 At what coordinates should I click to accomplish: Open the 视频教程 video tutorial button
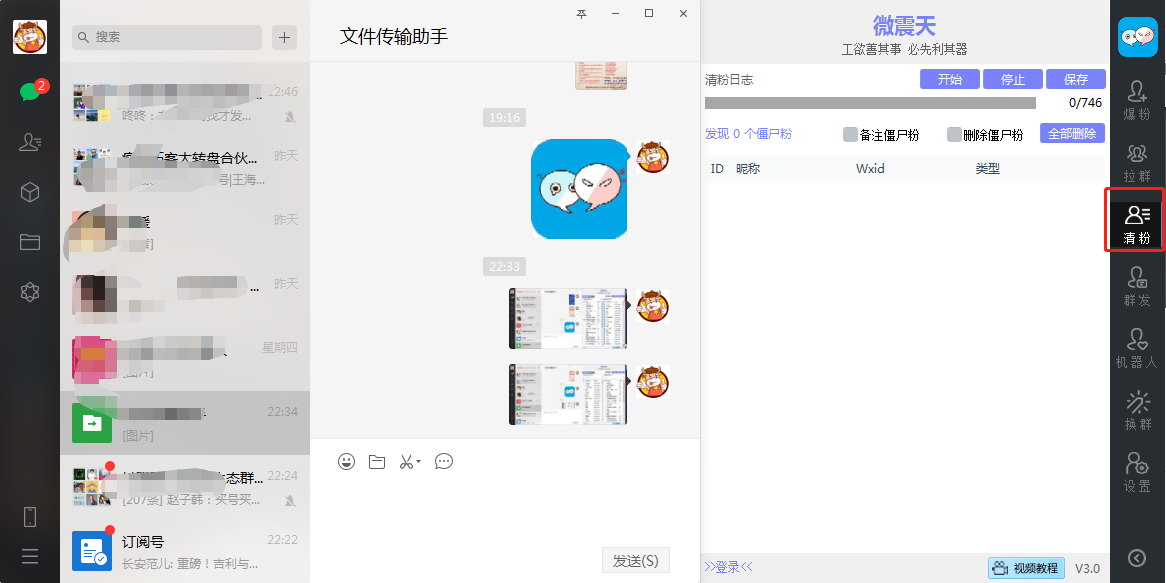pyautogui.click(x=1026, y=568)
